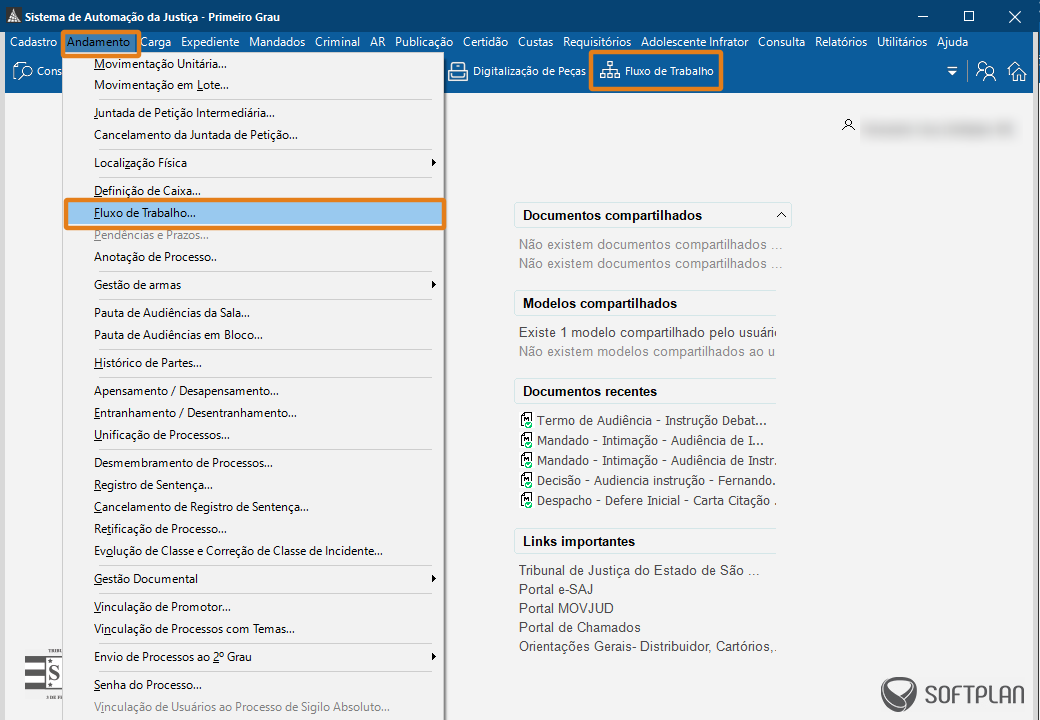Click the home icon in the toolbar

(x=1017, y=71)
